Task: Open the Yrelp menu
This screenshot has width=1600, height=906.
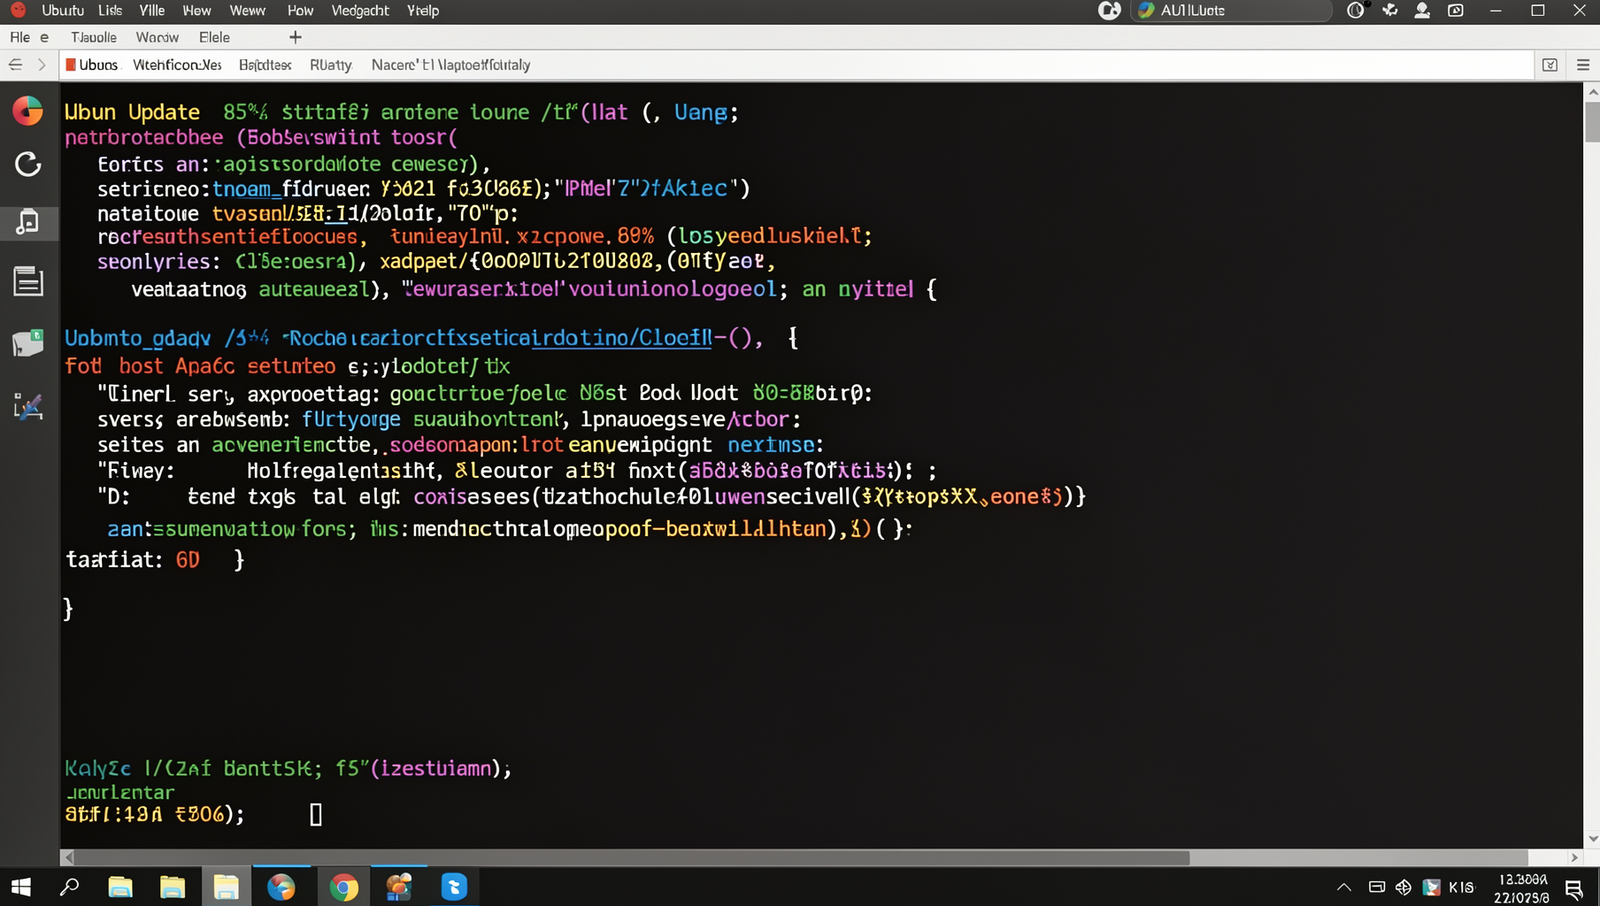Action: 423,10
